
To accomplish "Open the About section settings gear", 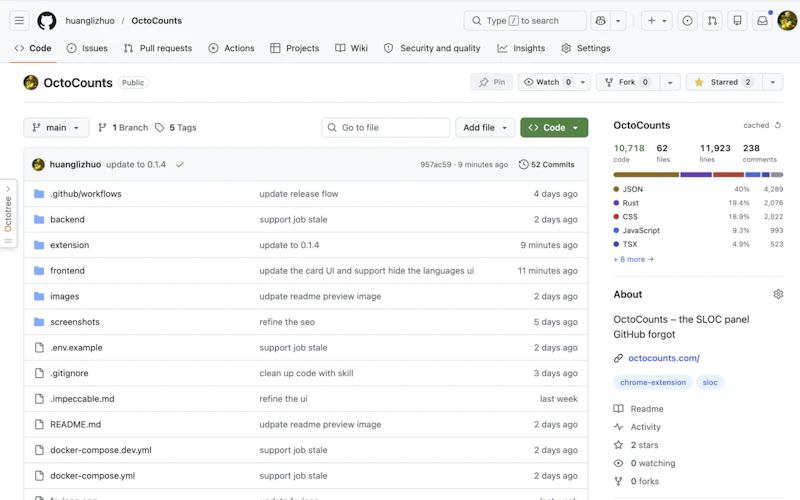I will 778,294.
